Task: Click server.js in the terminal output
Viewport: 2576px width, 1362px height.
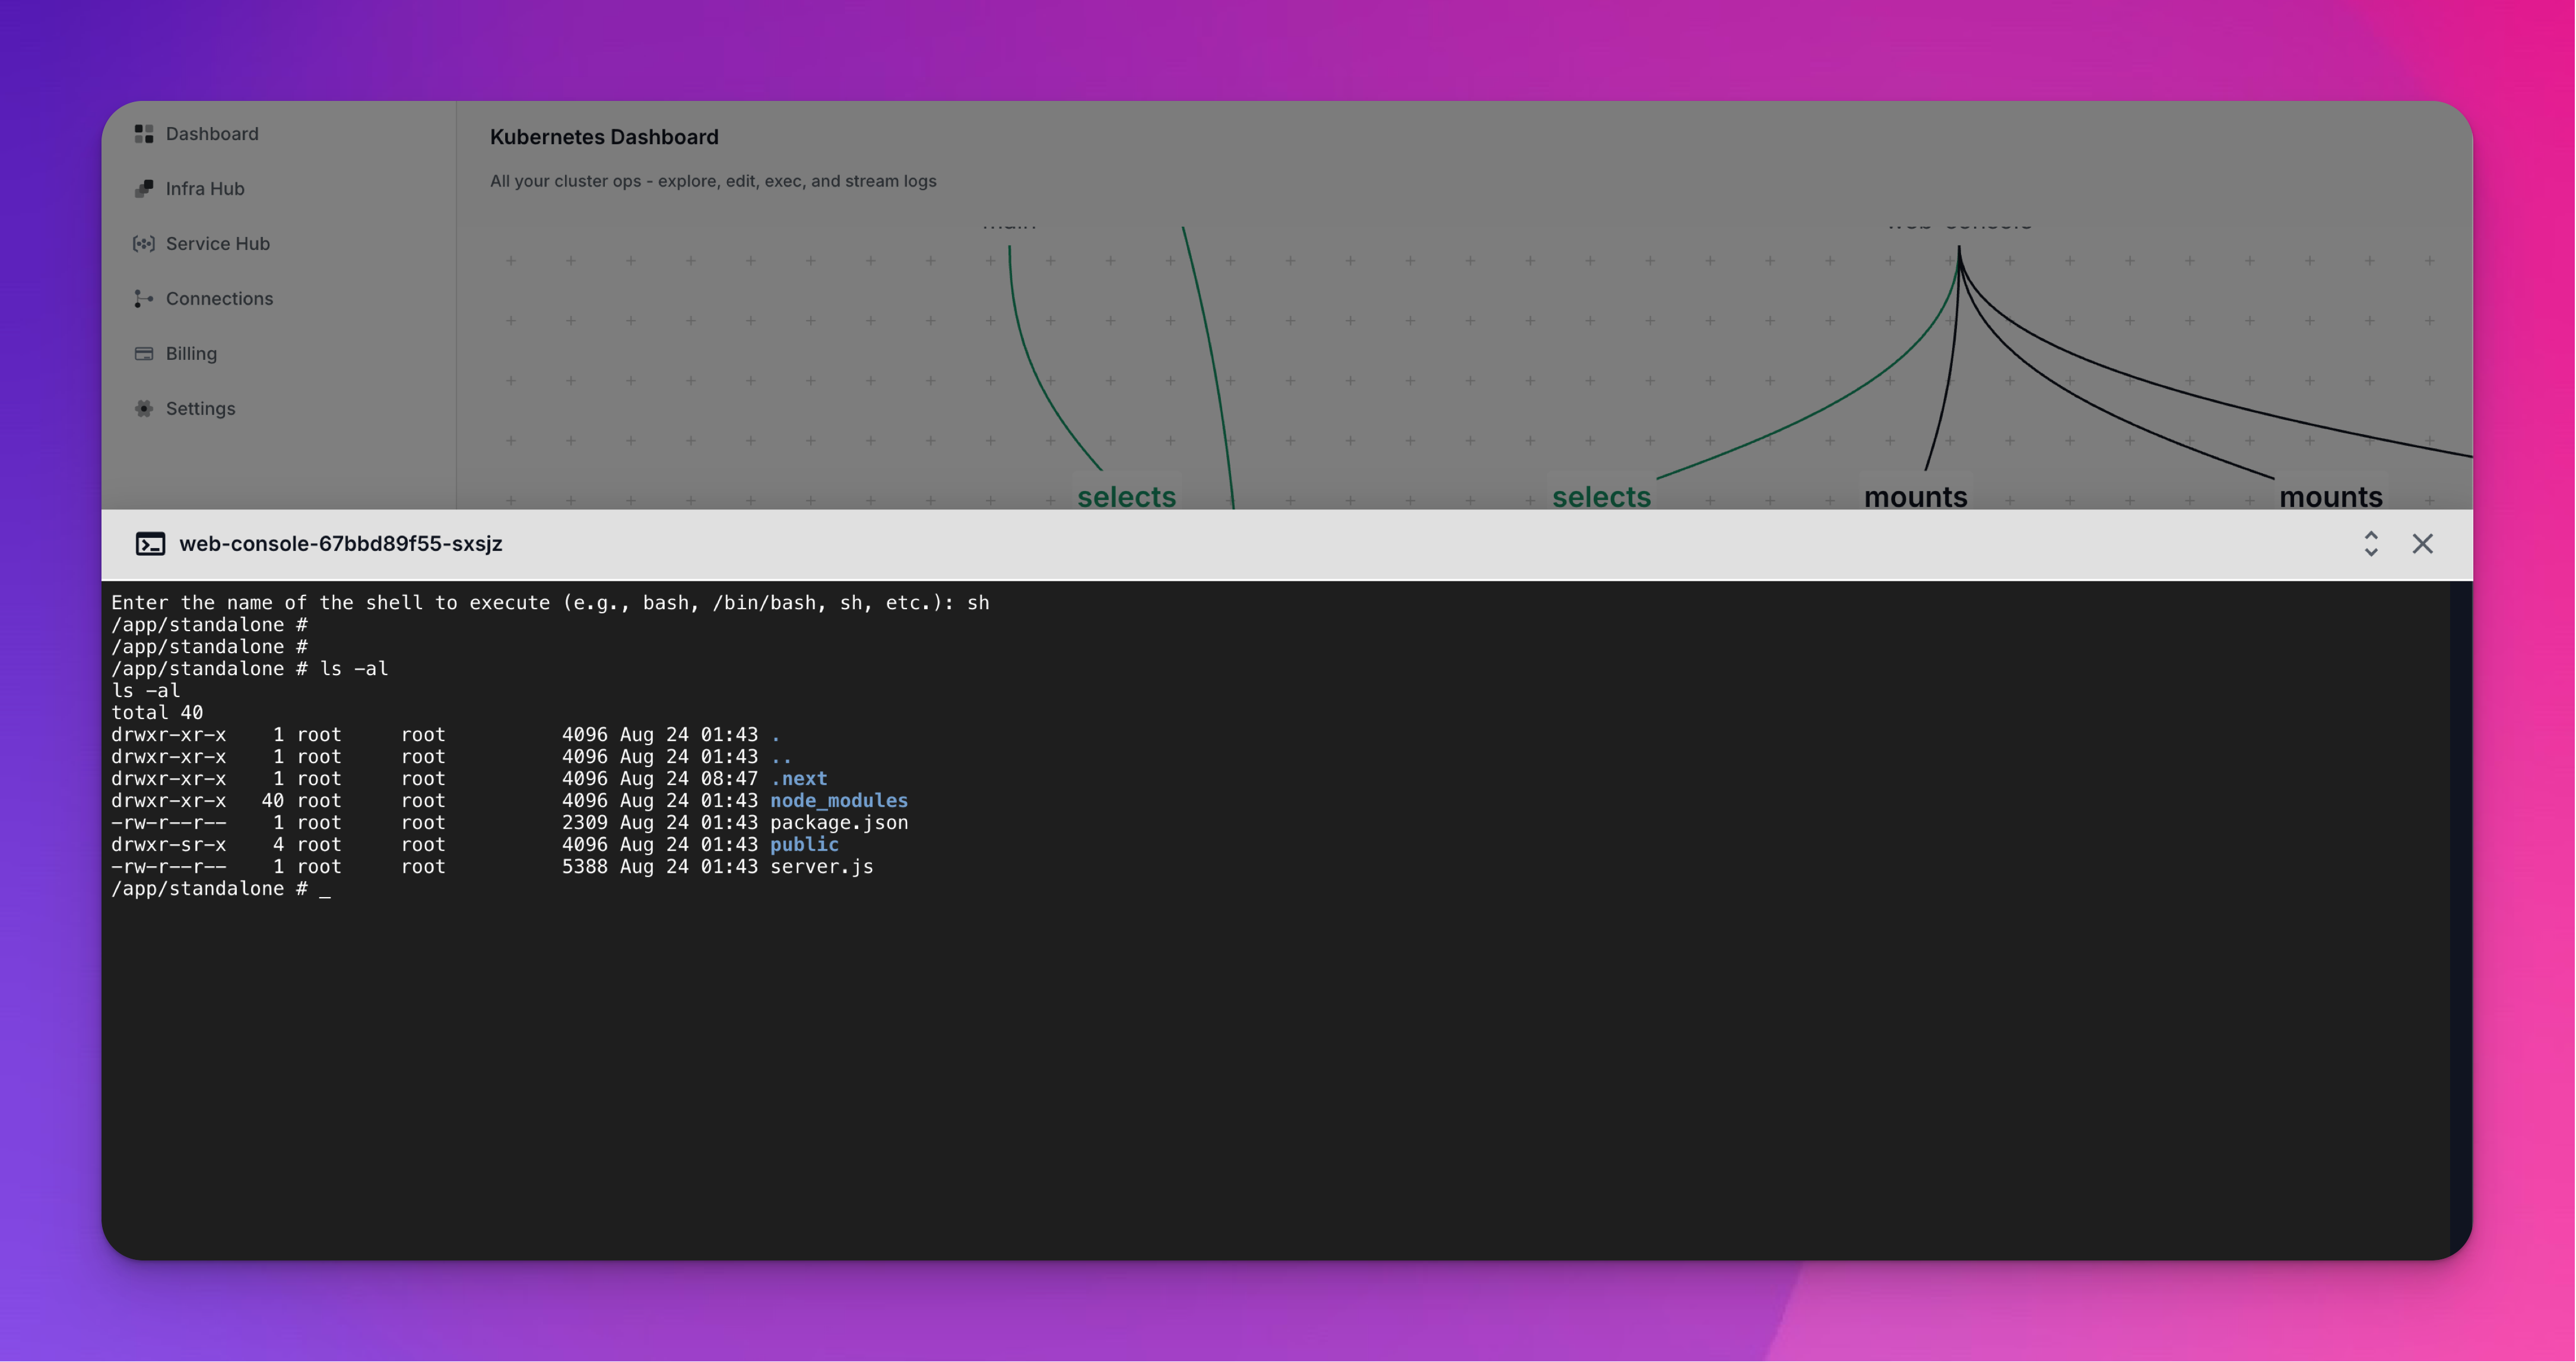Action: pos(822,867)
